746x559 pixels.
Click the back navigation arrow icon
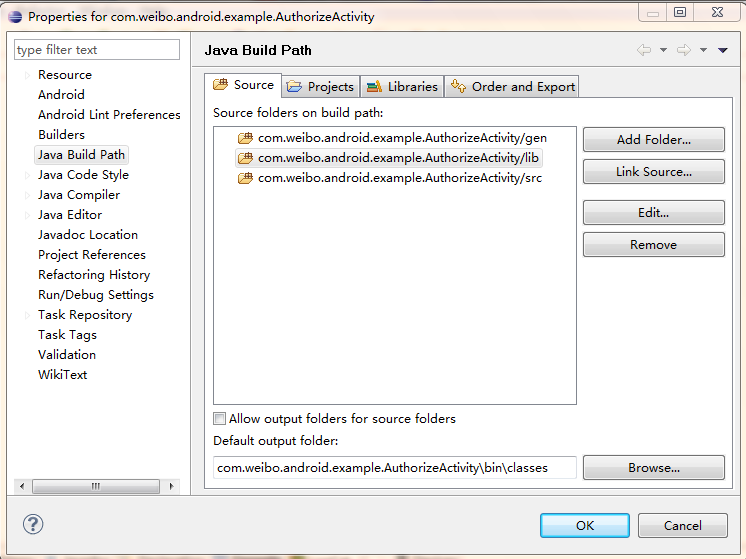644,50
